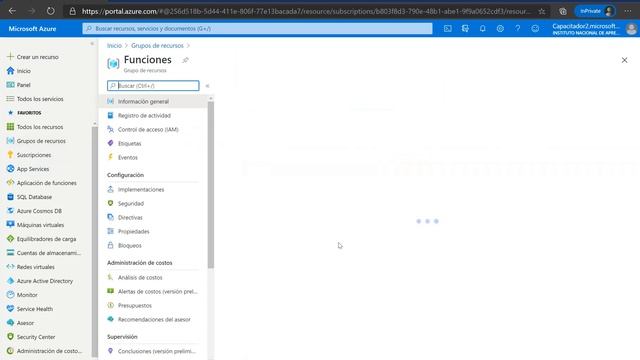Click the Azure Cosmos DB icon
Viewport: 640px width, 360px height.
tap(10, 211)
